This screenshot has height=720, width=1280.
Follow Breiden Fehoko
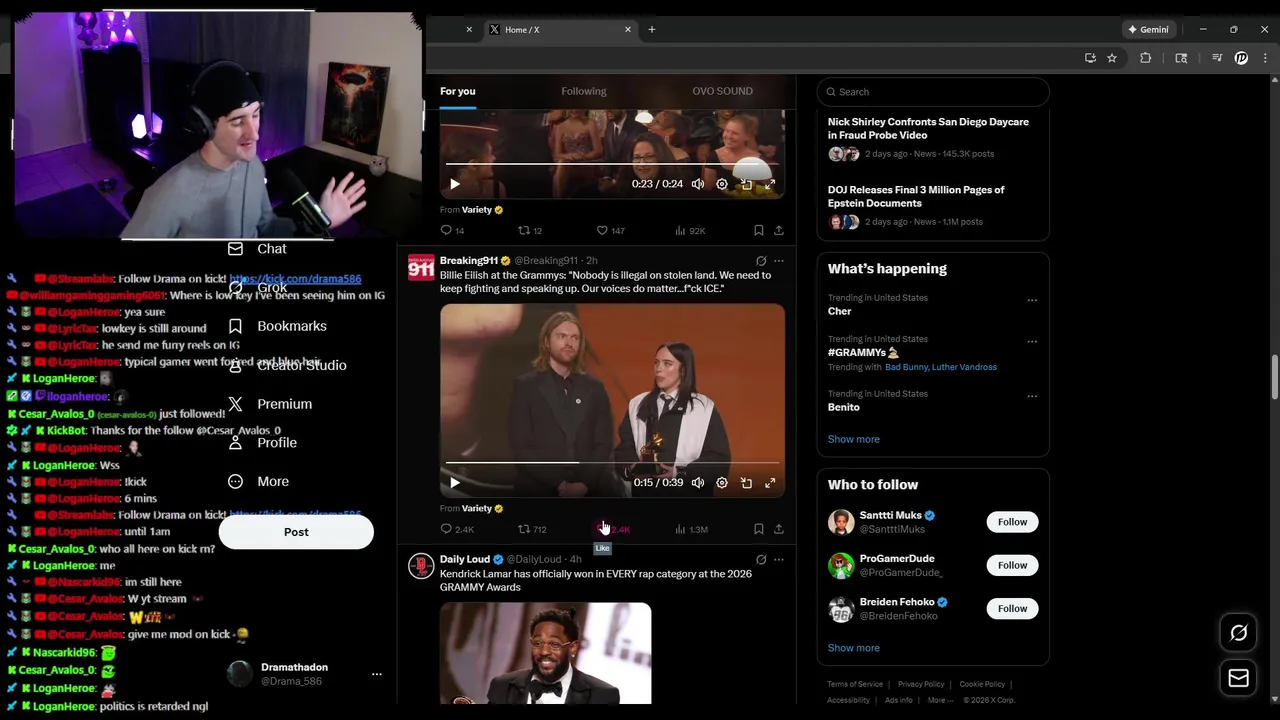click(1012, 608)
